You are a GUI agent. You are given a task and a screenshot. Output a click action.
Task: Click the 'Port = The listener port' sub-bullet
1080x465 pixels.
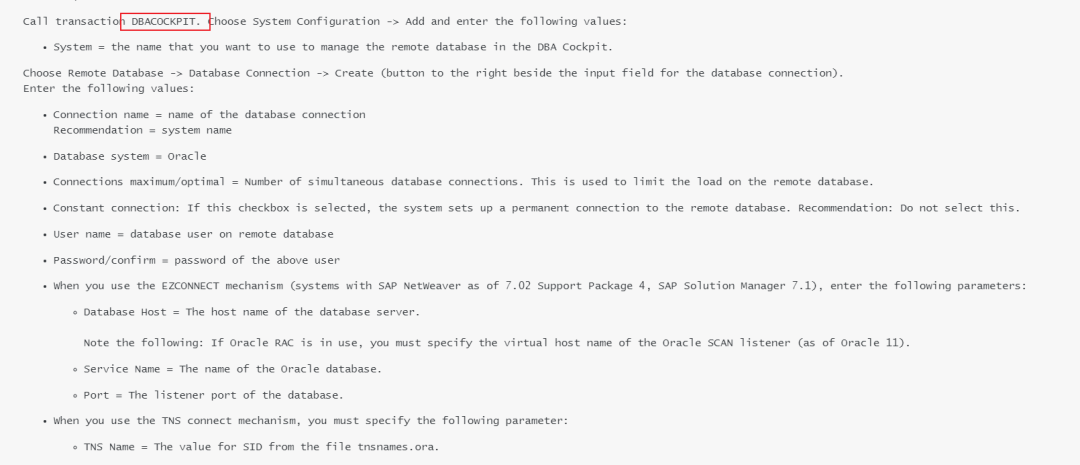214,395
